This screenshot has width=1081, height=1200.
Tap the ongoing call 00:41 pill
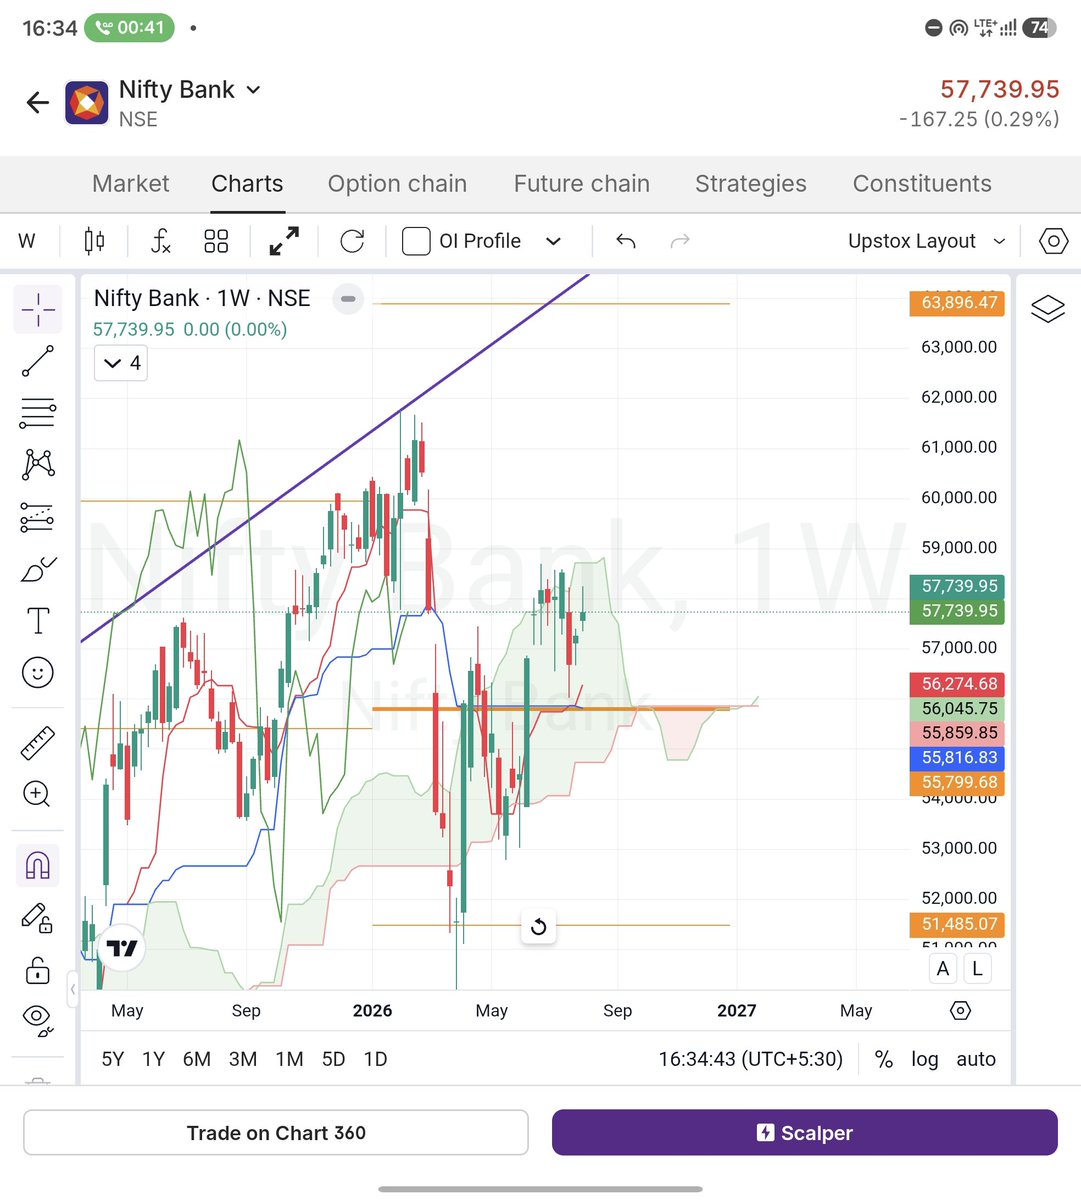129,27
